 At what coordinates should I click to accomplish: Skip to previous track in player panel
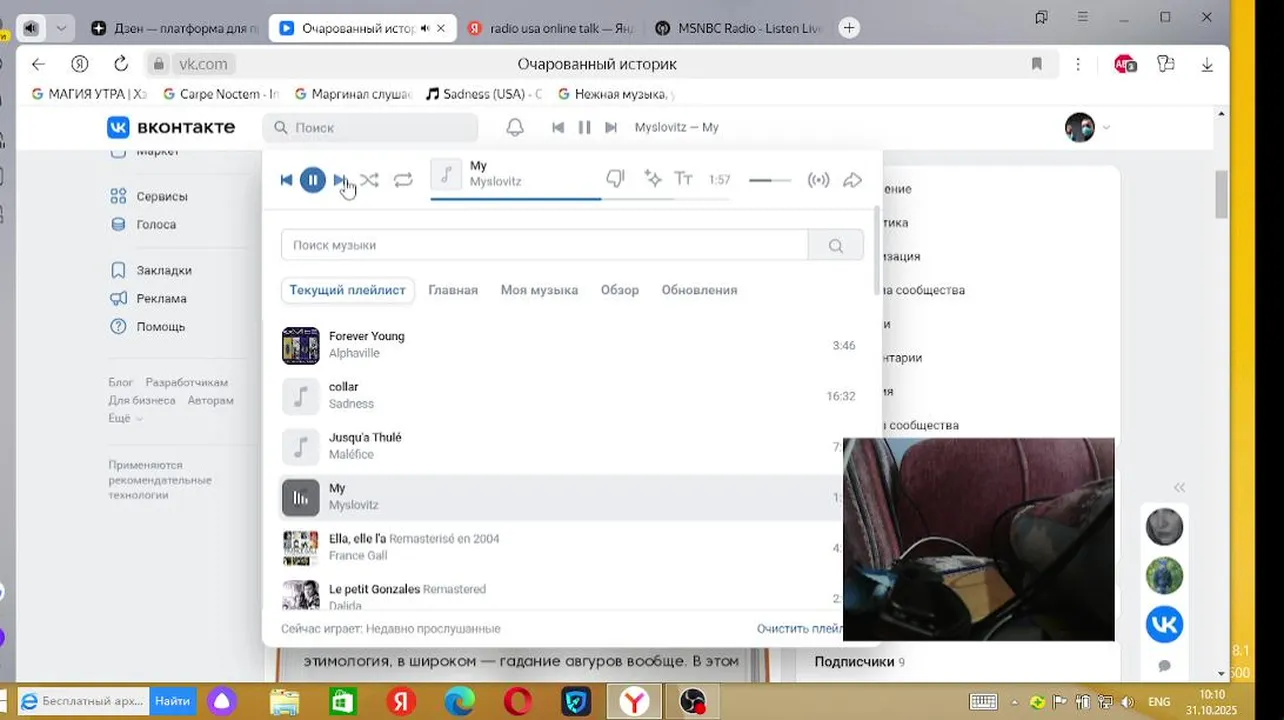coord(287,180)
